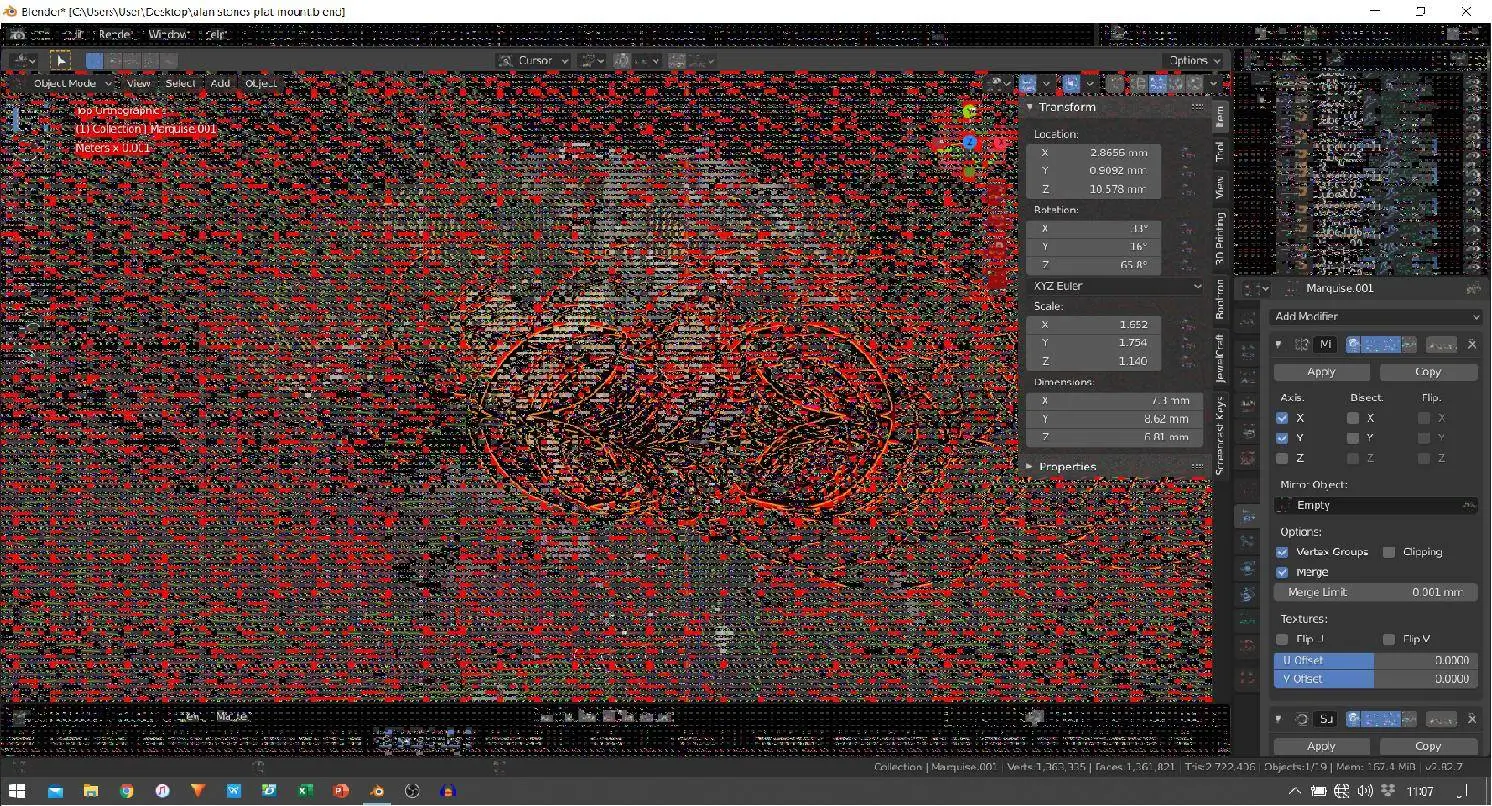Open Blender from the Windows taskbar
1492x806 pixels.
point(376,791)
